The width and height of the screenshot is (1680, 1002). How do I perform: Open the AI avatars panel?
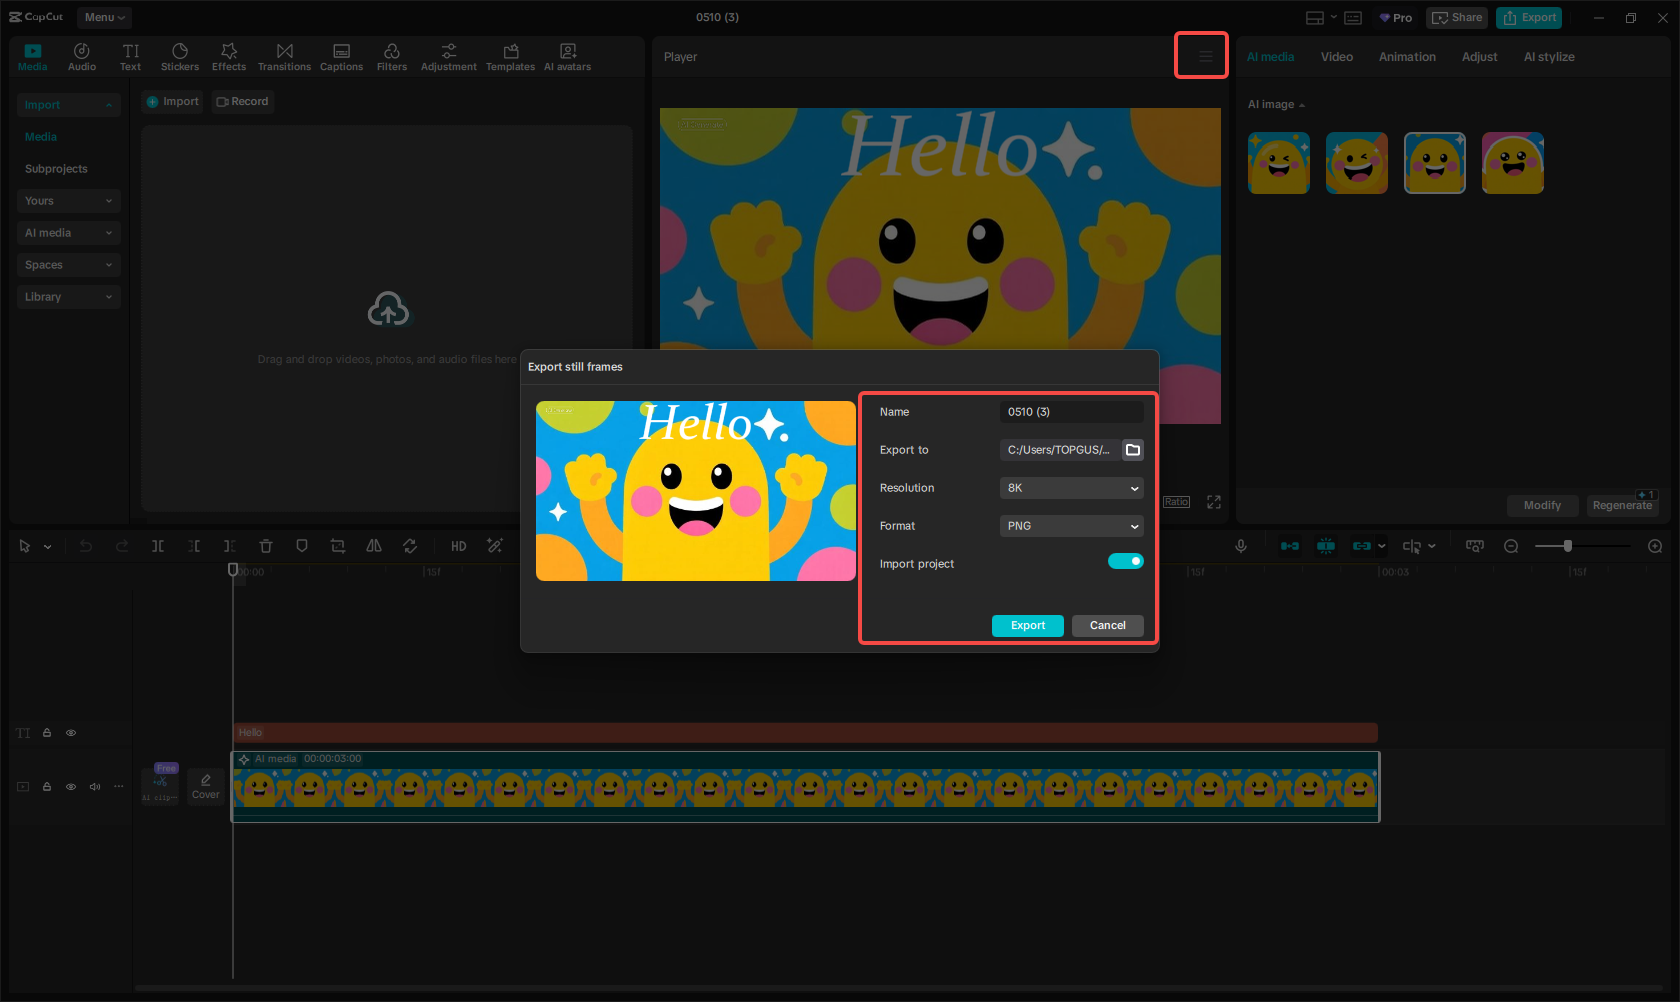click(x=567, y=57)
